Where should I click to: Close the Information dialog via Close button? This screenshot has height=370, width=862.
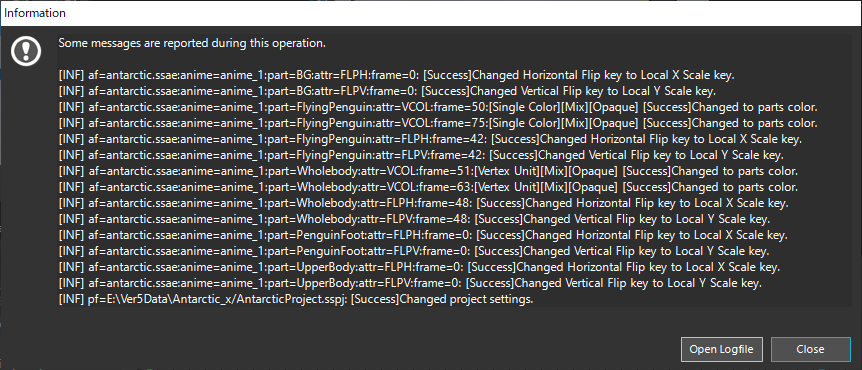click(x=810, y=349)
